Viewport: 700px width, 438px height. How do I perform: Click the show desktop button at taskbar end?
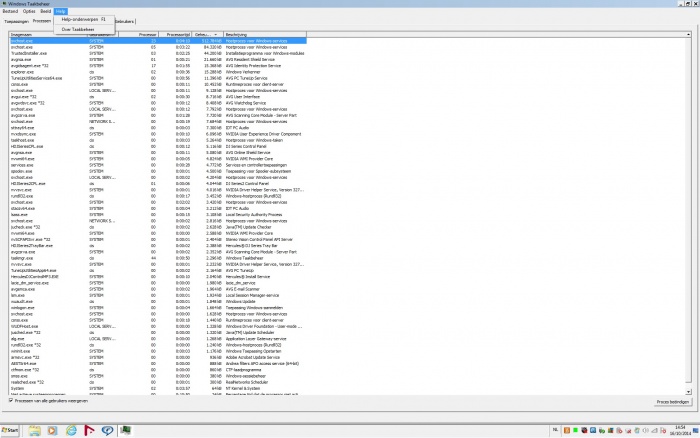pyautogui.click(x=696, y=430)
